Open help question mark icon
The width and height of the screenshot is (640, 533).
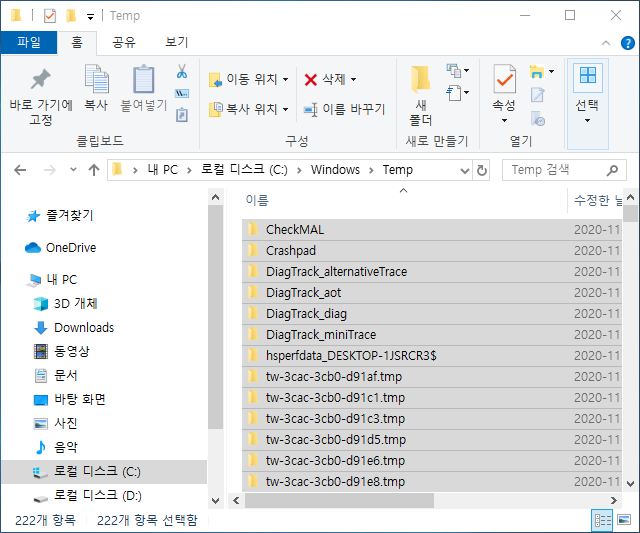pos(627,42)
